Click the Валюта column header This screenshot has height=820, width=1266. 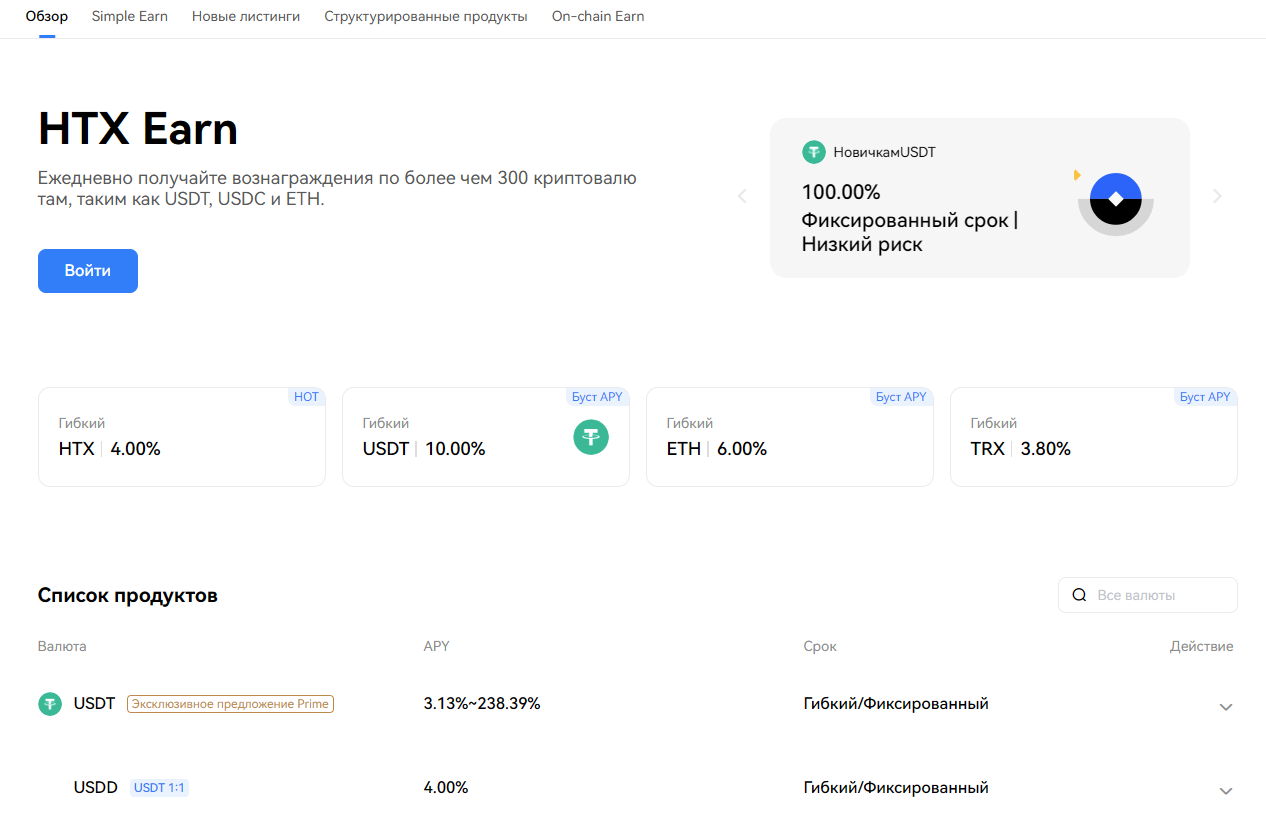[62, 646]
